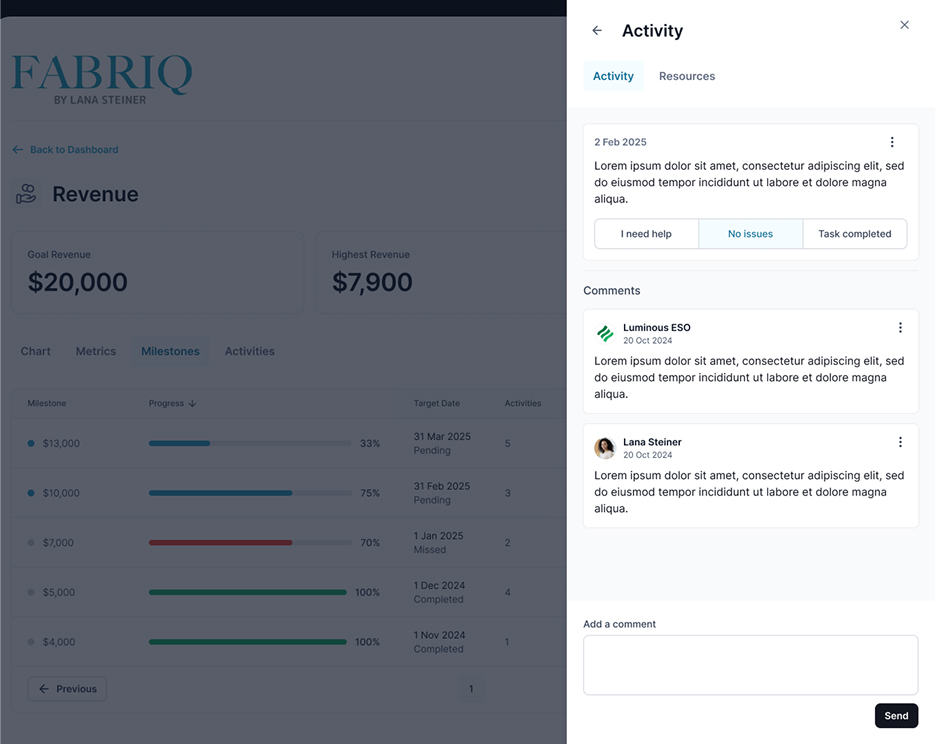Open the Activities tab
Image resolution: width=937 pixels, height=744 pixels.
pyautogui.click(x=250, y=351)
